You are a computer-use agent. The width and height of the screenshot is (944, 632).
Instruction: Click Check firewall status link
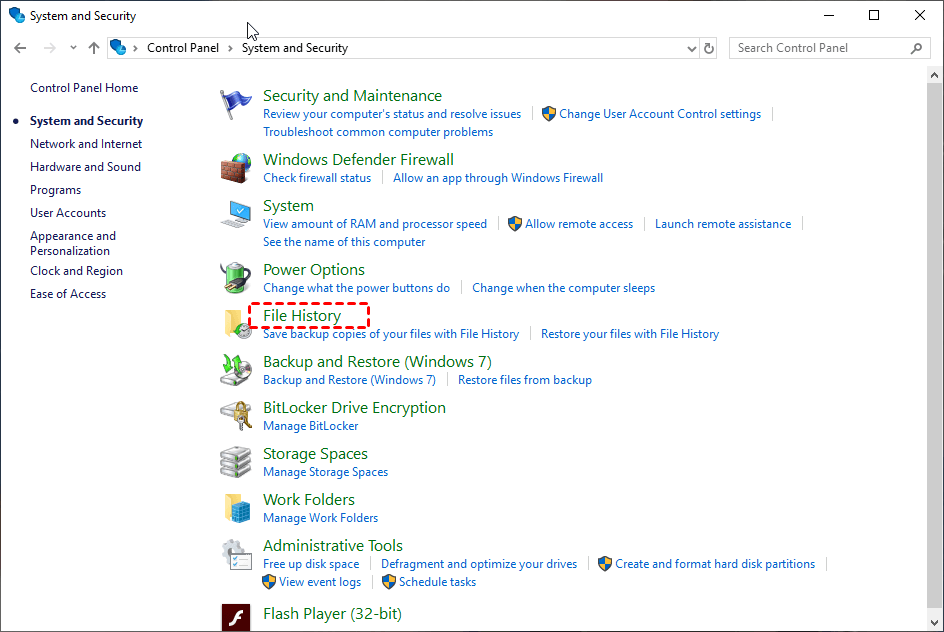[317, 178]
